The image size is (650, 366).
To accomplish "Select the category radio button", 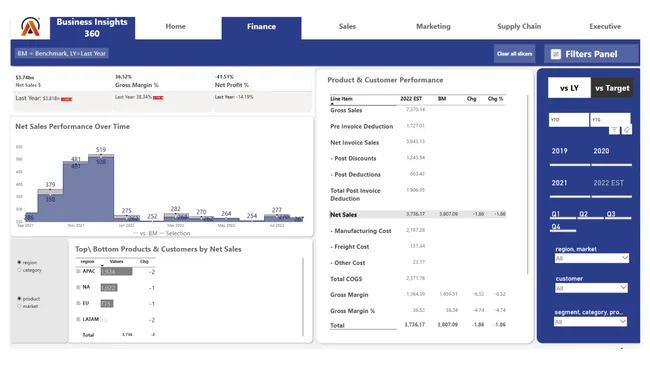I will [x=19, y=270].
